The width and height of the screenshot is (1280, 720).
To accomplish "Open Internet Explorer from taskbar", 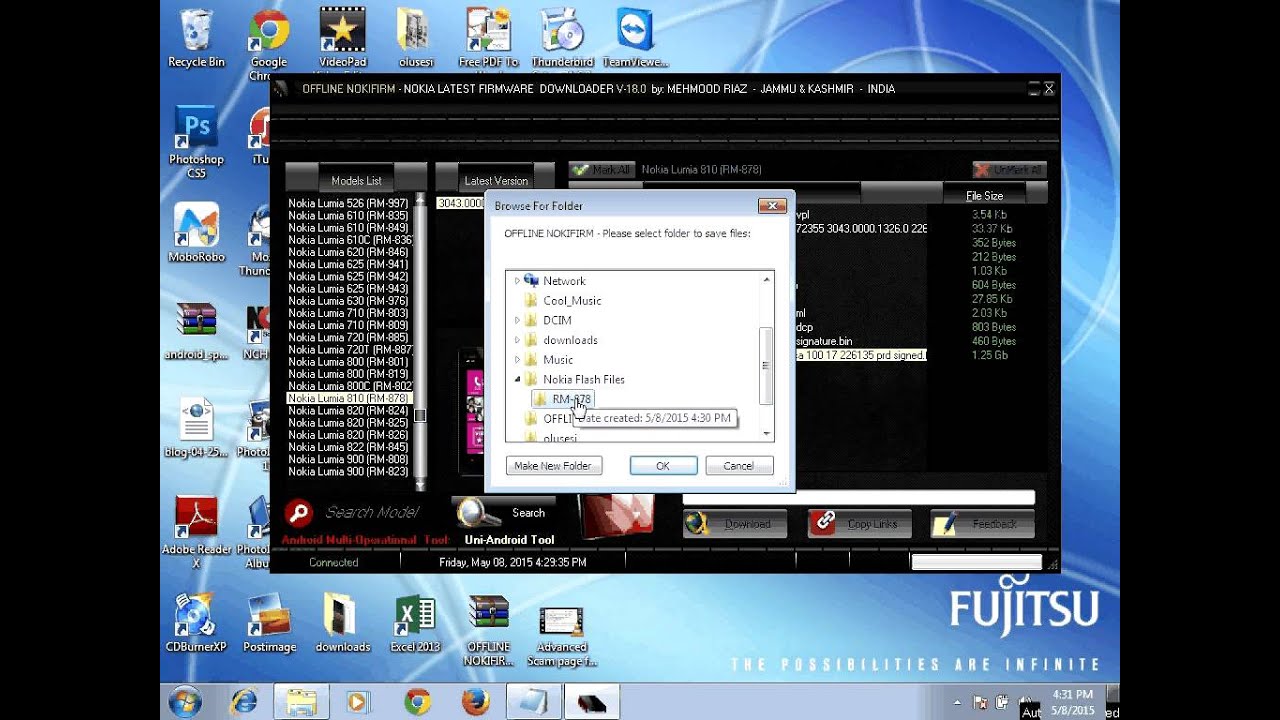I will point(242,702).
